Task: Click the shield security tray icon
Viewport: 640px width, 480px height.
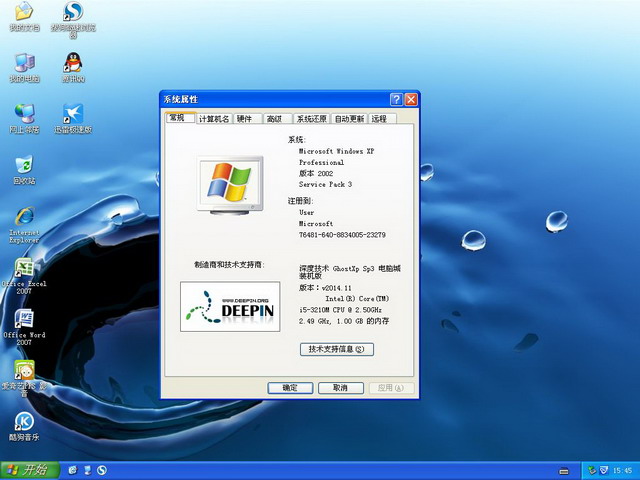Action: click(603, 471)
